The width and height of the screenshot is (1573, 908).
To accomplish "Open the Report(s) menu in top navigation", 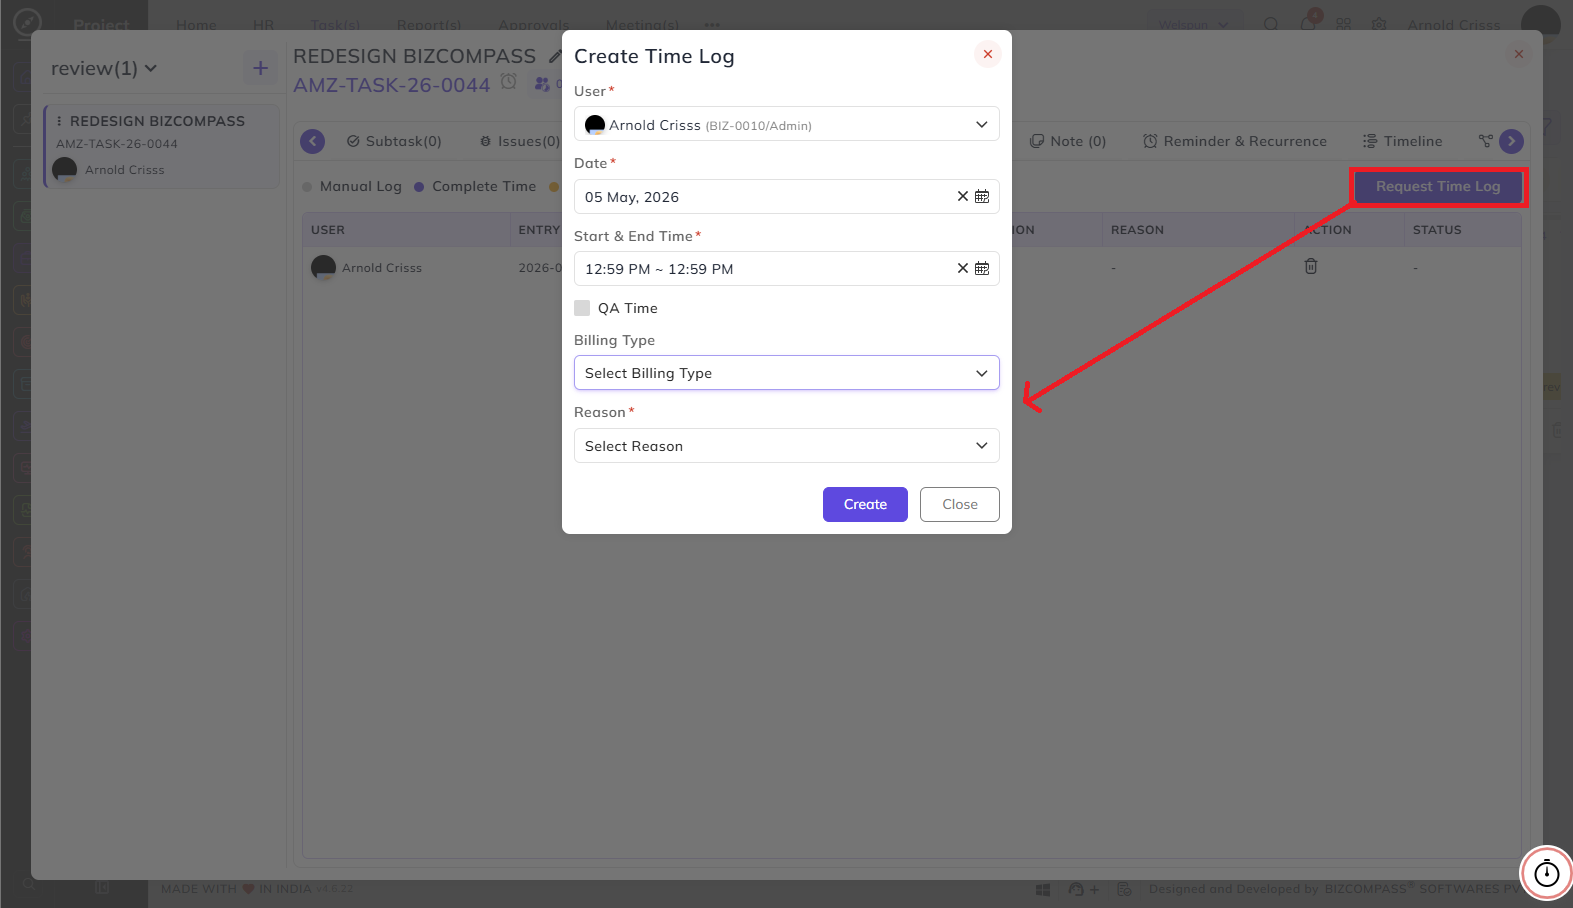I will coord(429,24).
